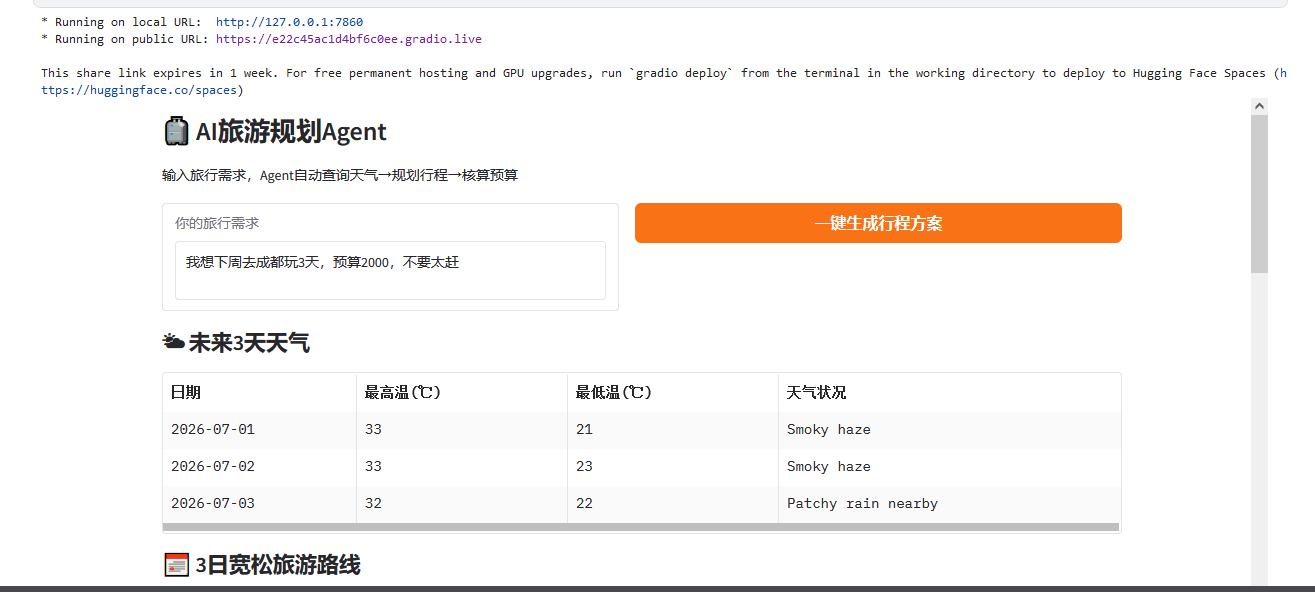1315x592 pixels.
Task: Click the 日期 column header
Action: click(x=260, y=392)
